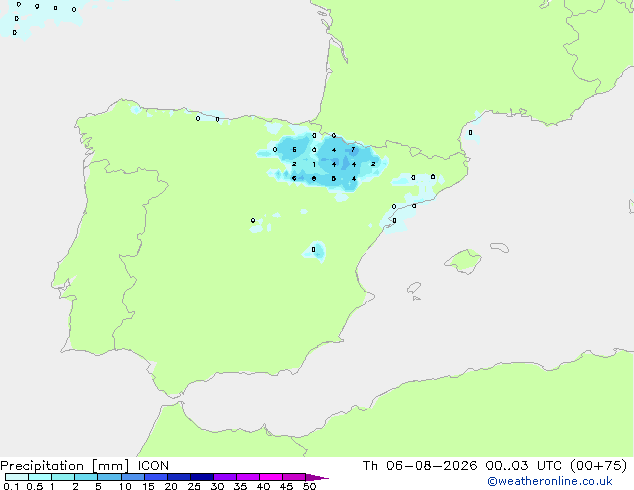This screenshot has width=634, height=490.
Task: Click the "ICON" model name label
Action: pyautogui.click(x=153, y=466)
